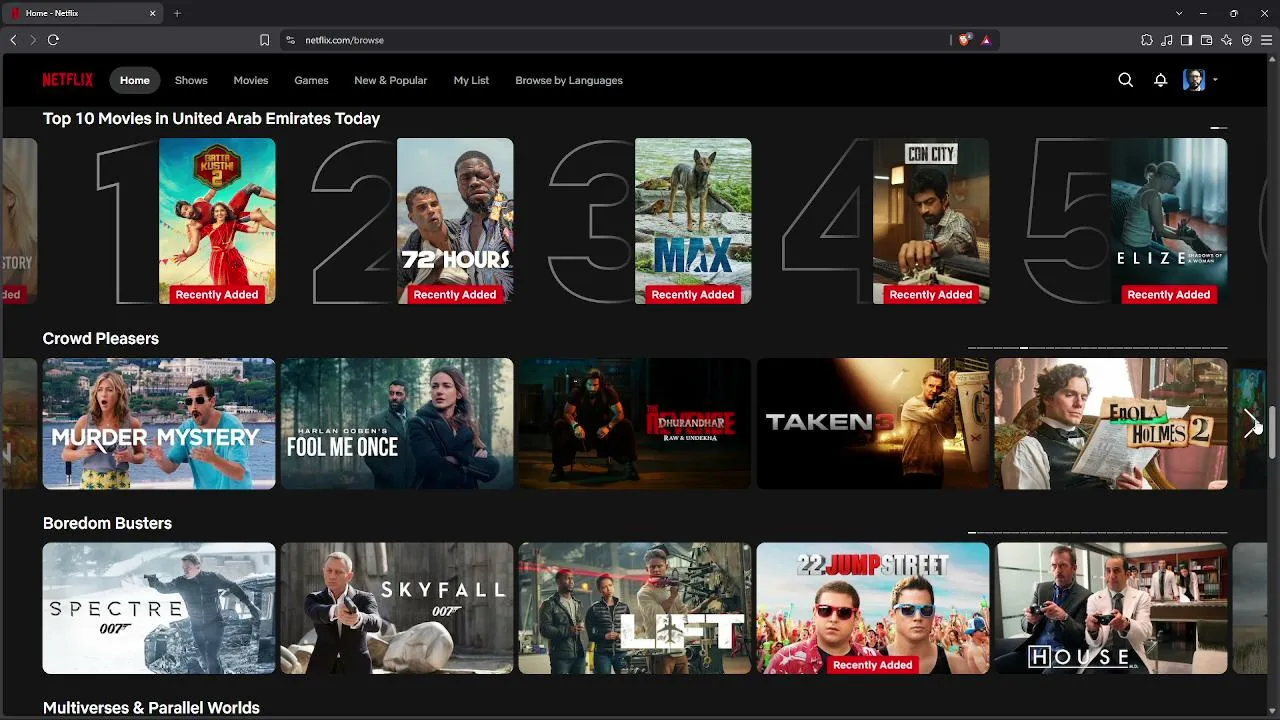Go to Netflix Home
The width and height of the screenshot is (1280, 720).
pos(135,80)
